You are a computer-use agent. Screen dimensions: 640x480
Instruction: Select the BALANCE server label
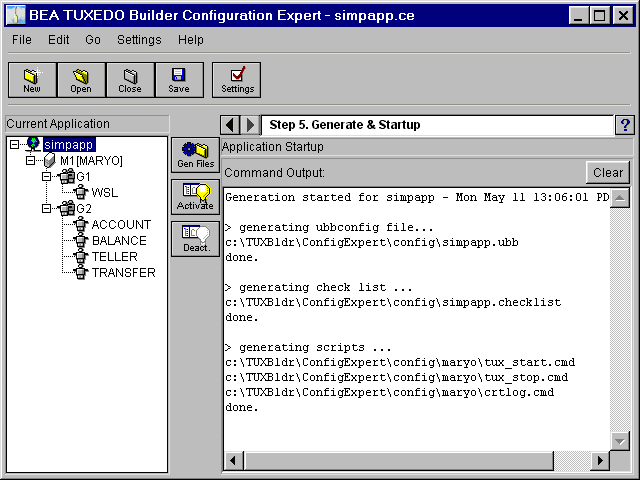pos(119,240)
